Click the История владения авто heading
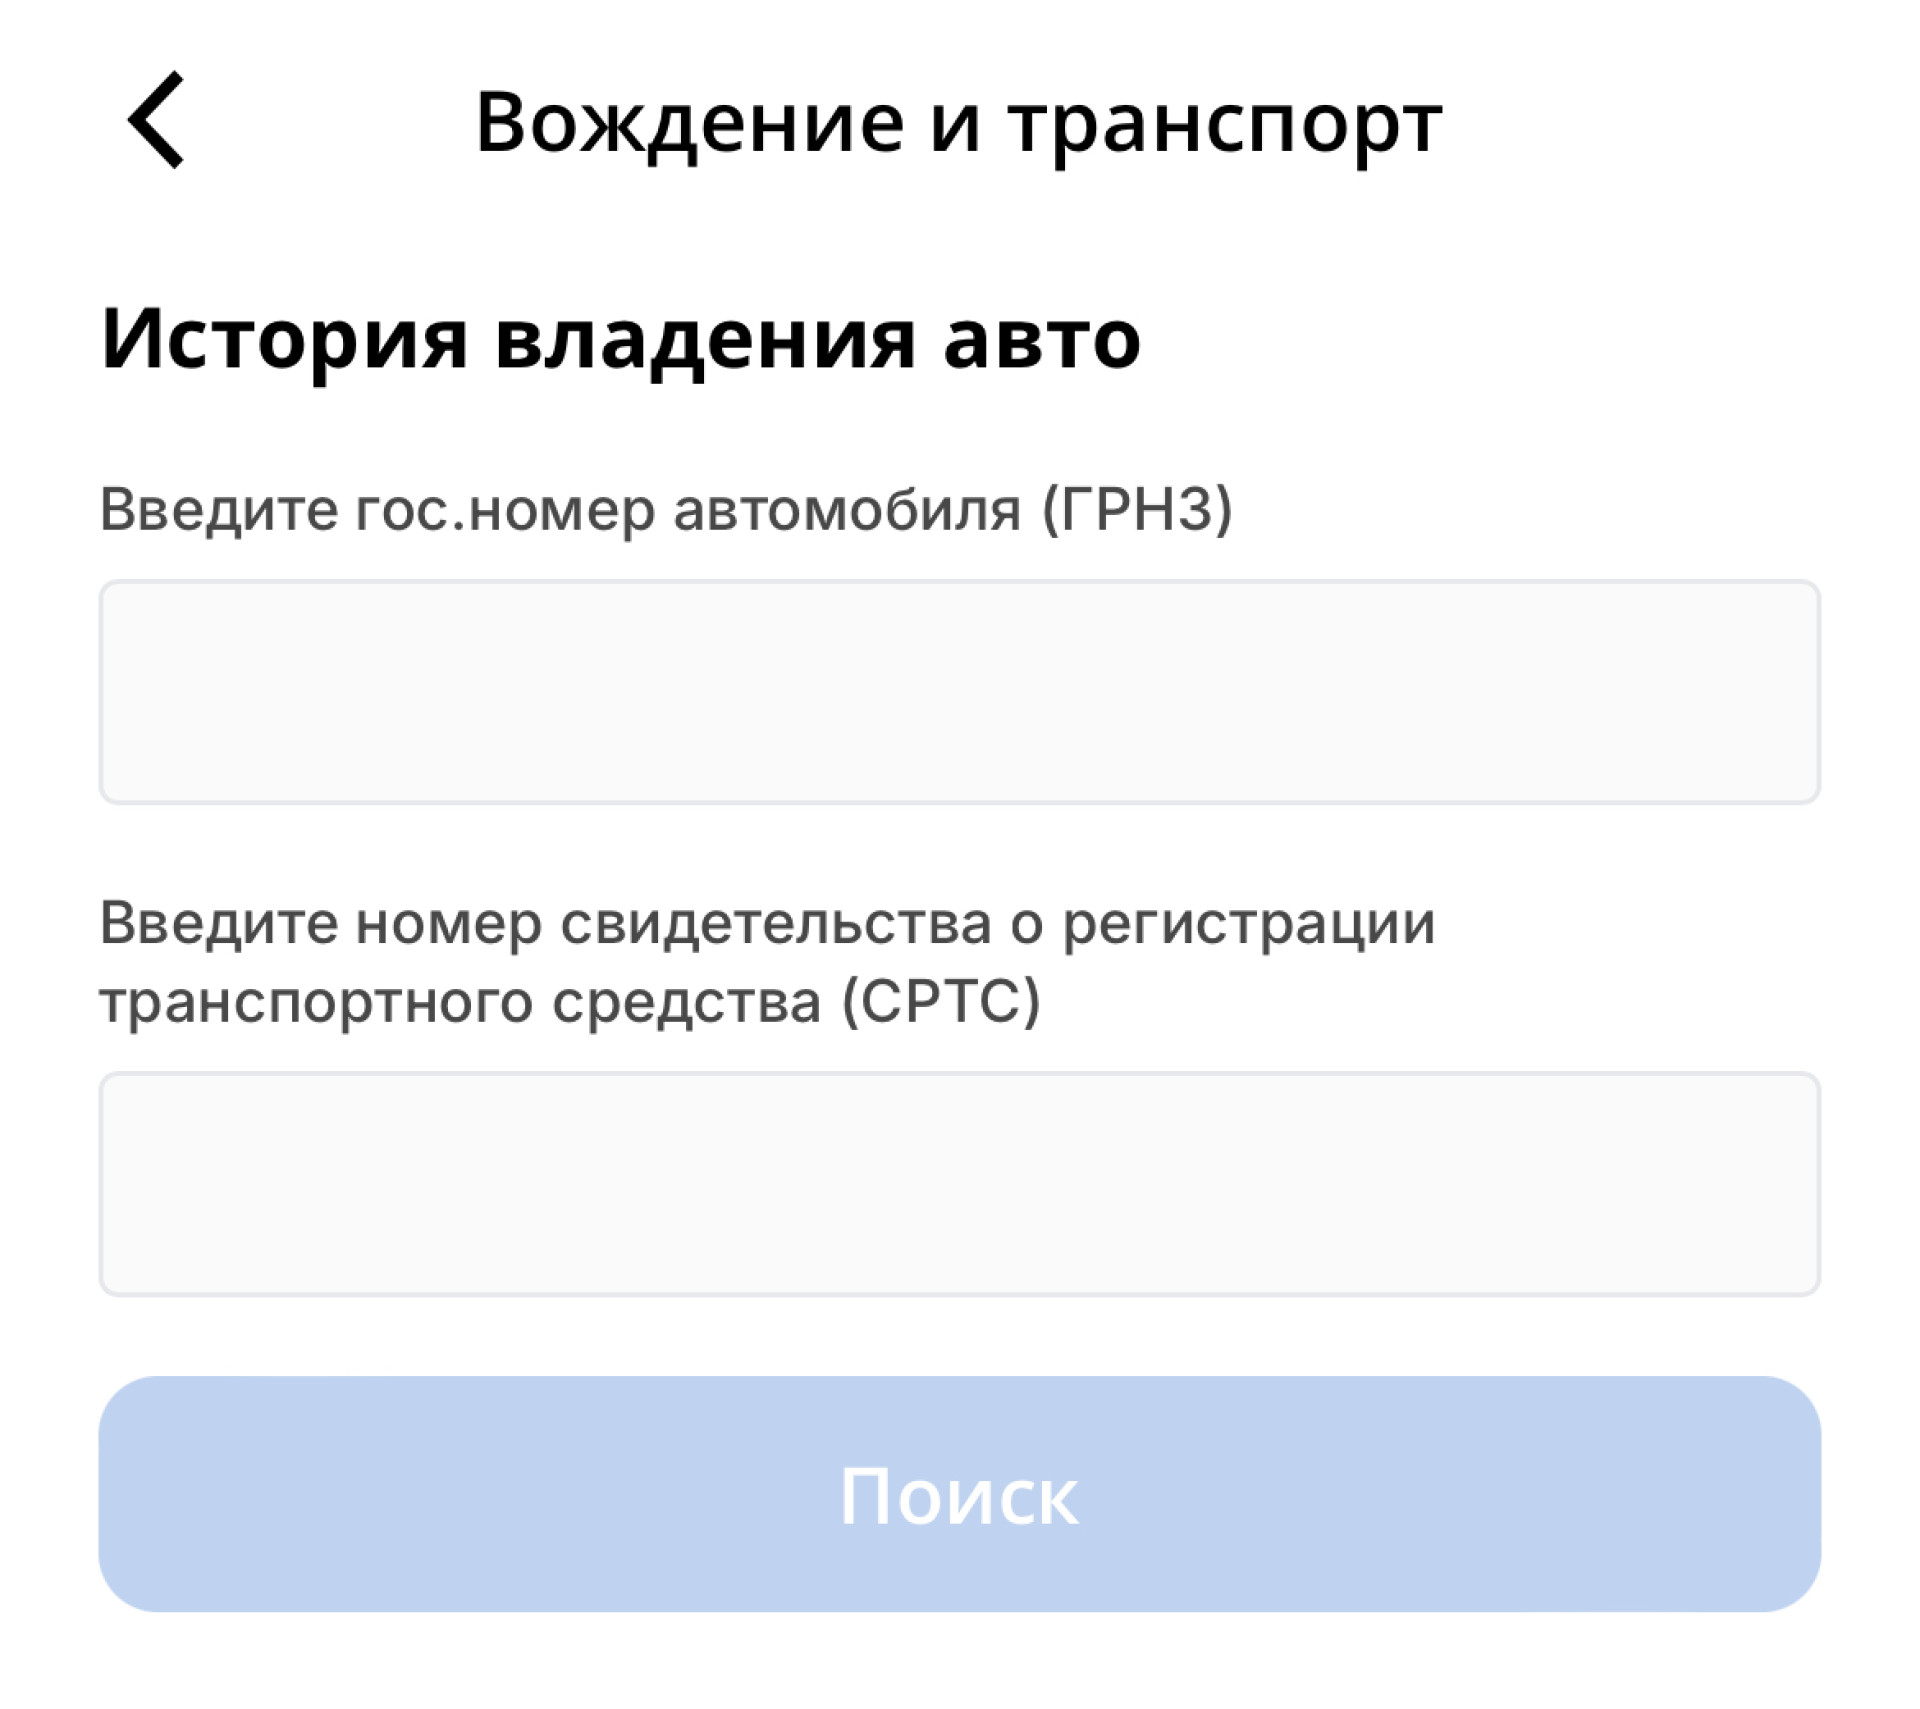The image size is (1920, 1709). [620, 339]
